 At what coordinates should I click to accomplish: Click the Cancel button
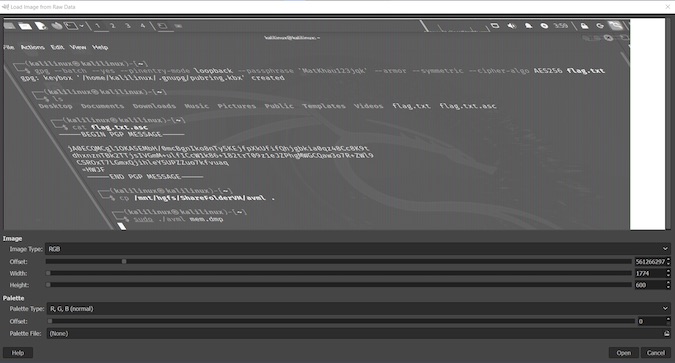click(x=656, y=353)
